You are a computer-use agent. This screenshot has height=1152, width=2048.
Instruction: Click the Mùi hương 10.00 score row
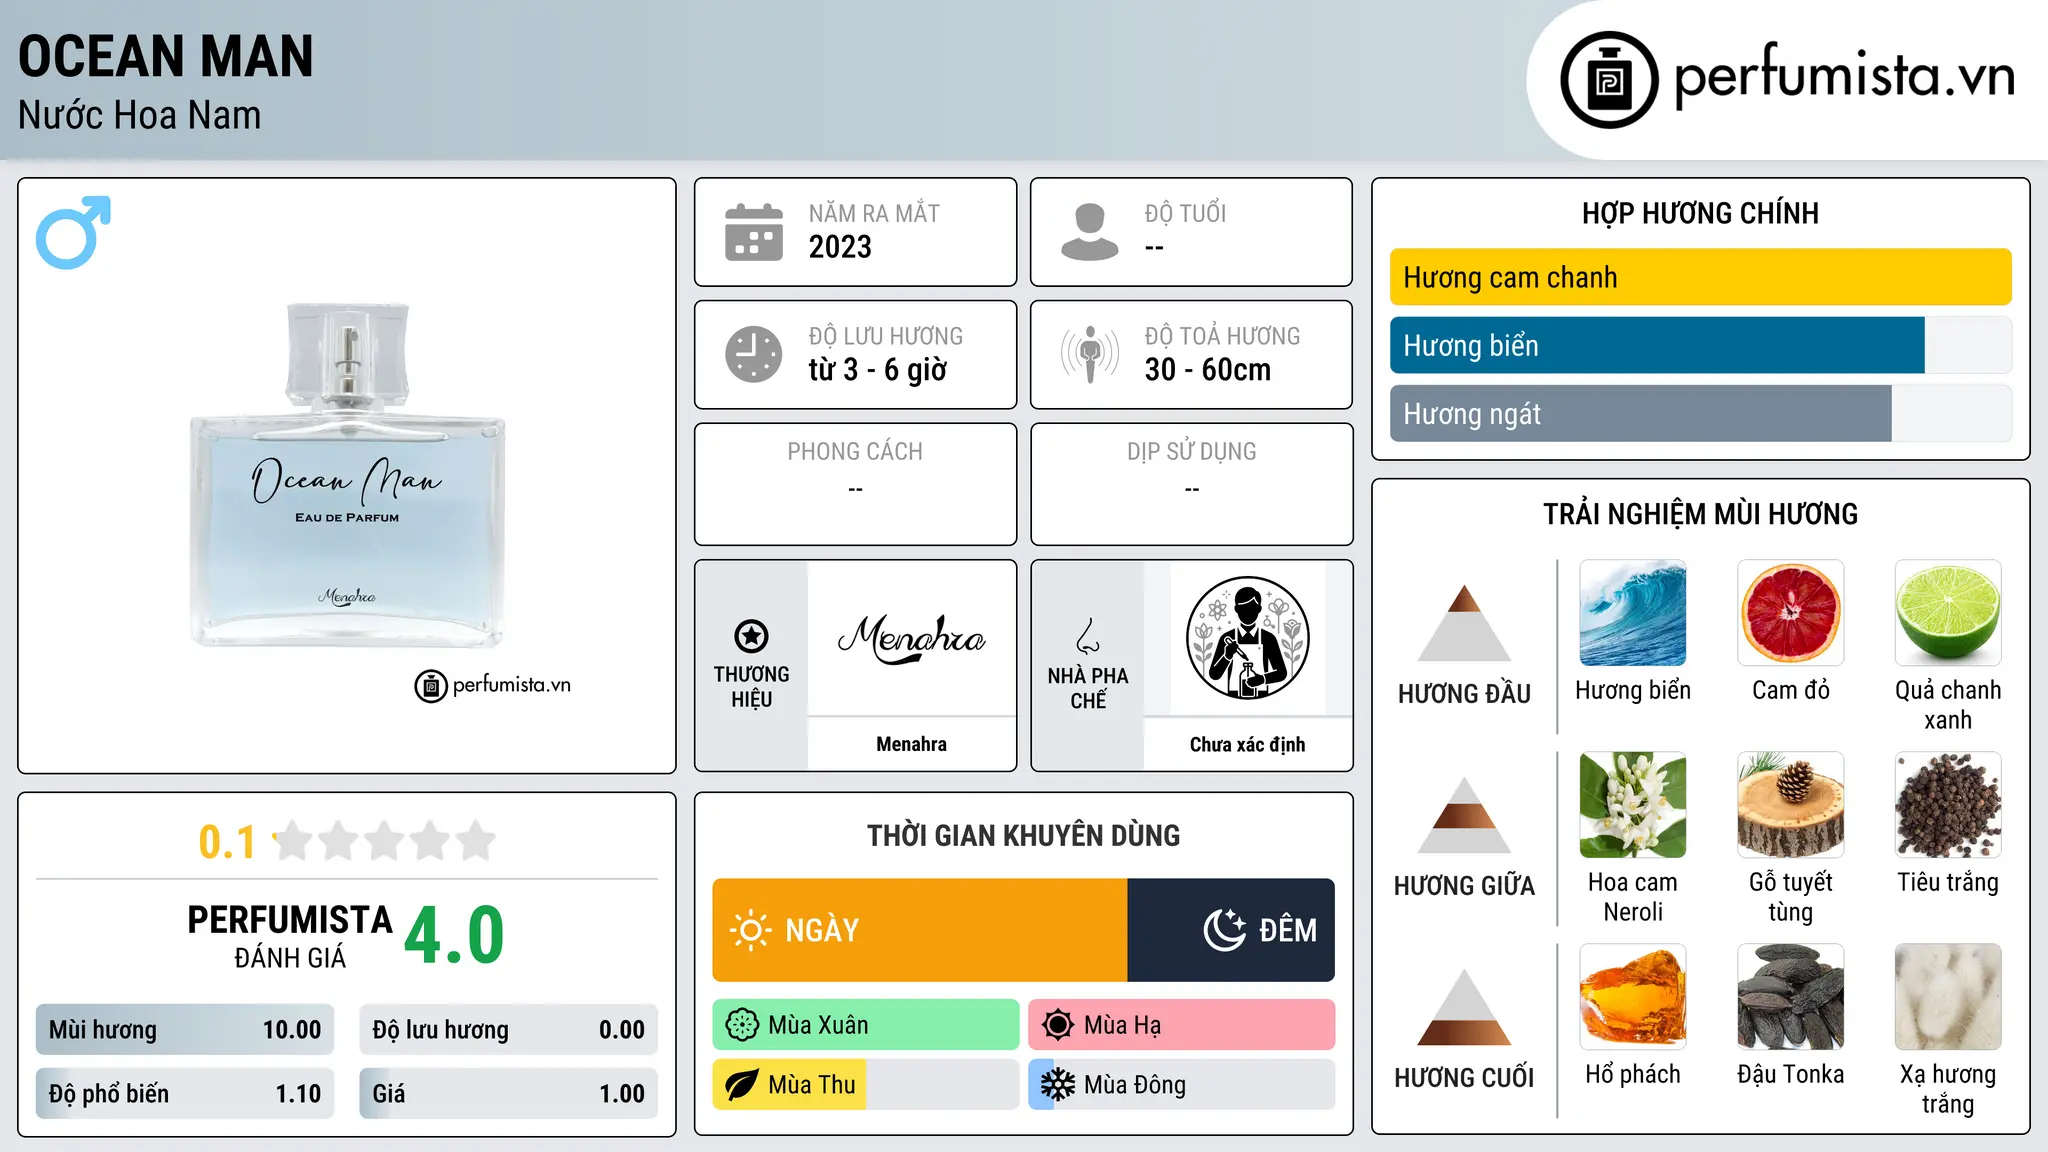(185, 1030)
